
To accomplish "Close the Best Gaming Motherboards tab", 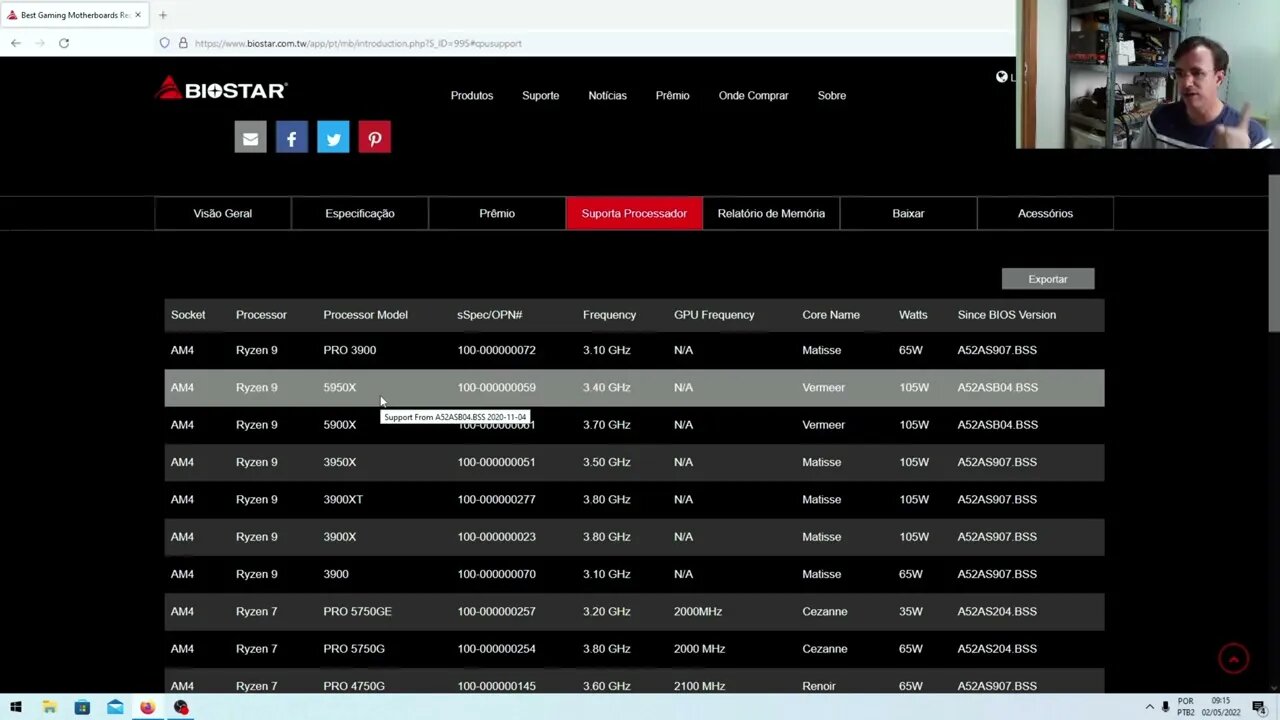I will coord(138,15).
